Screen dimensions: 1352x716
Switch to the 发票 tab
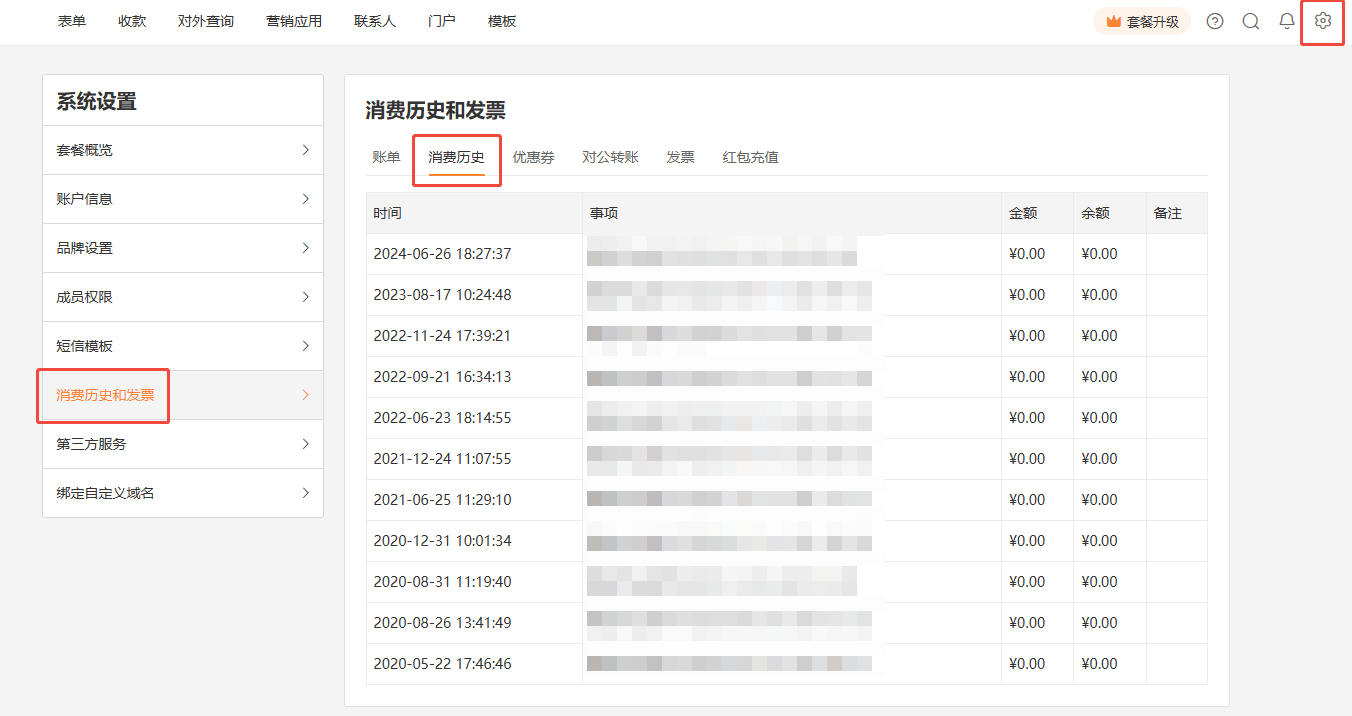tap(681, 157)
